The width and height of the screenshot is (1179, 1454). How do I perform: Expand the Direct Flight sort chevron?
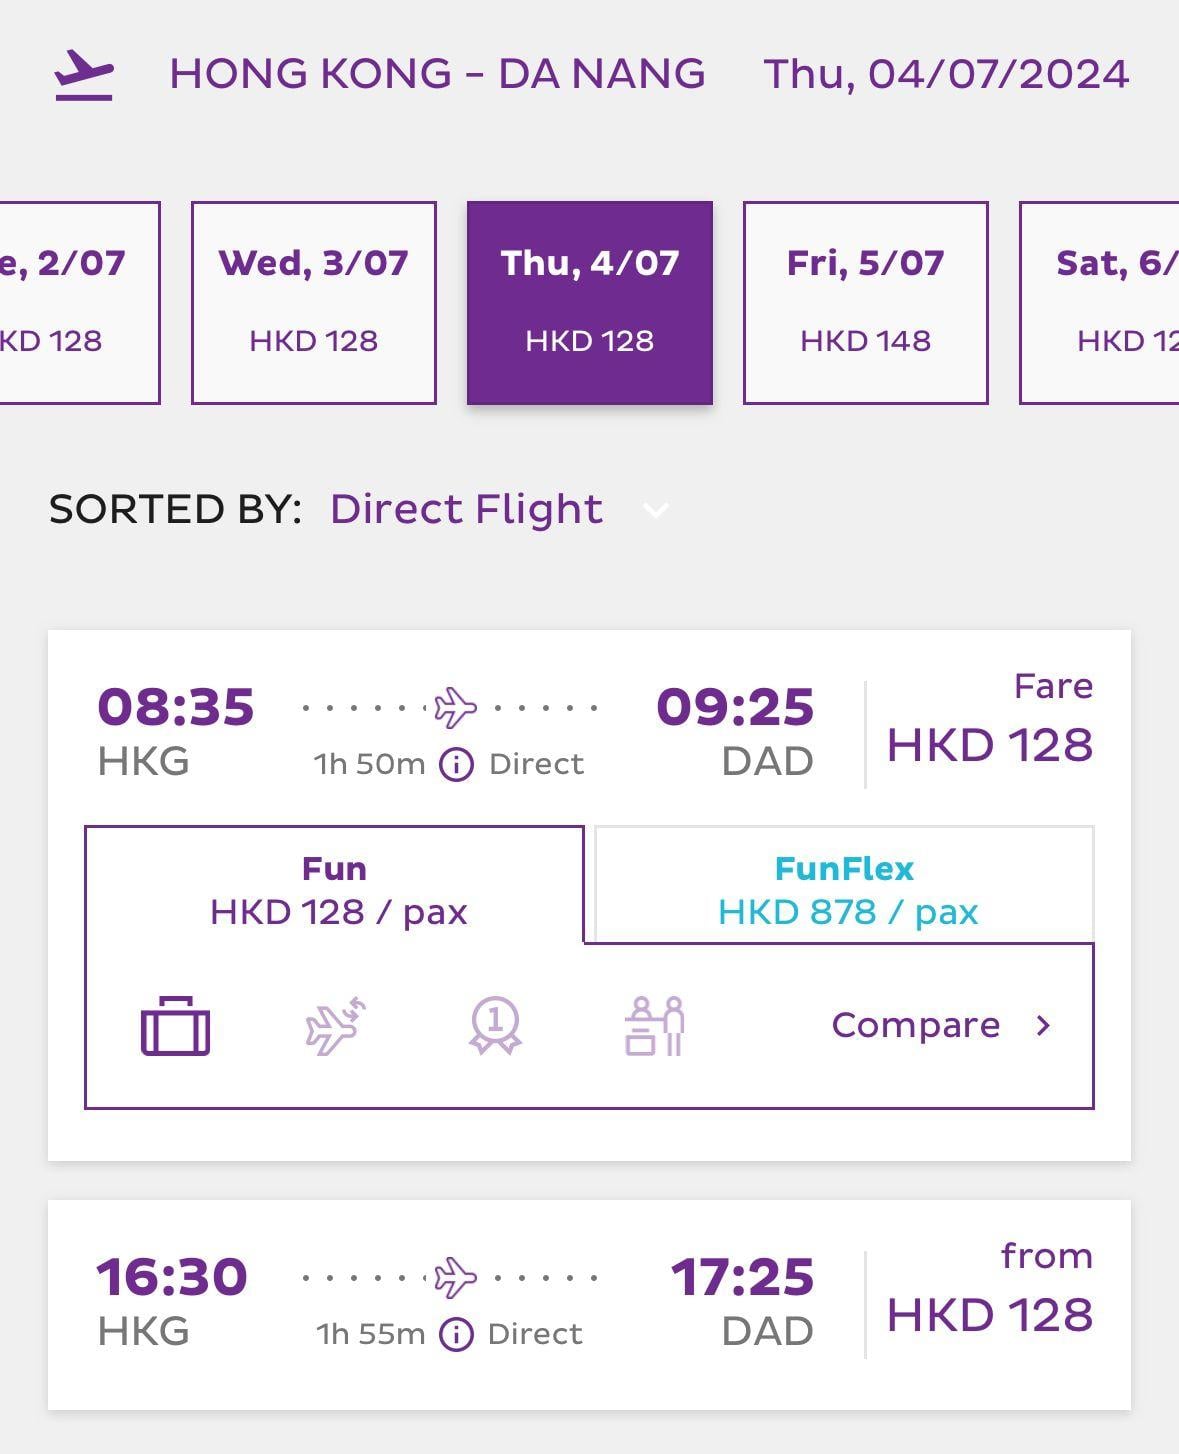pos(655,511)
